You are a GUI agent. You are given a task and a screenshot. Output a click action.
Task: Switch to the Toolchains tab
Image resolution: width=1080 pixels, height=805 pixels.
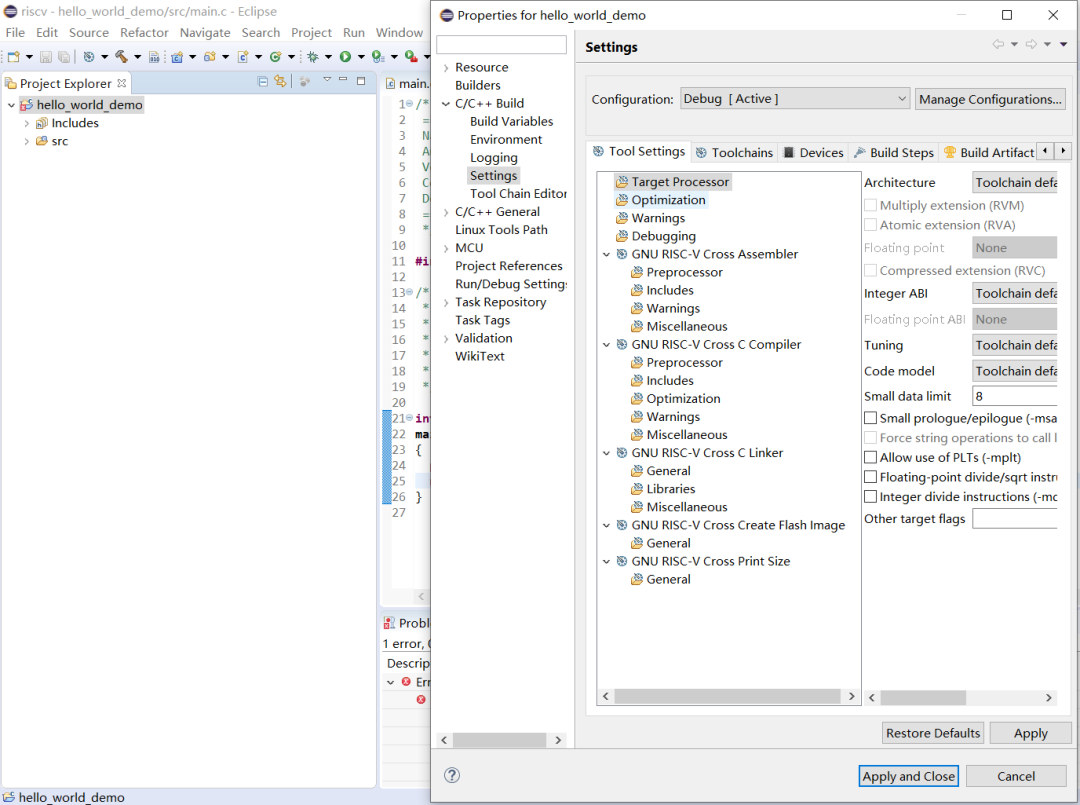click(734, 152)
